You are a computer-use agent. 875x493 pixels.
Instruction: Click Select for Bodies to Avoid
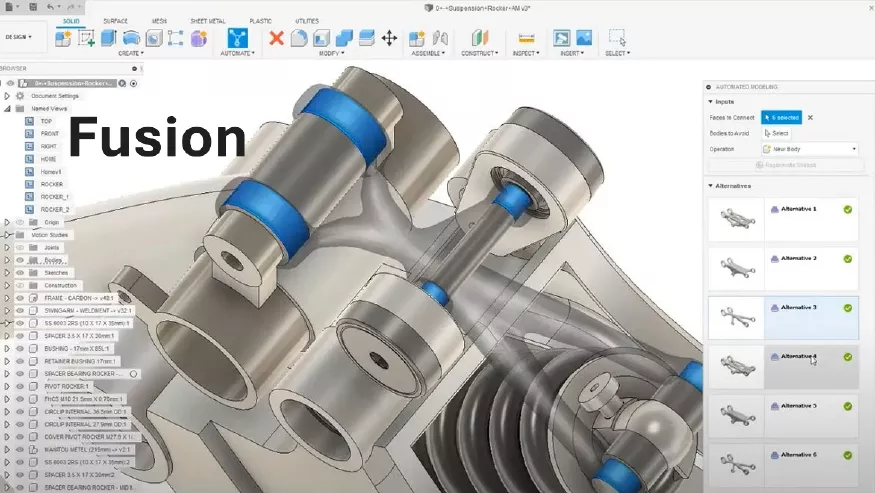tap(776, 133)
